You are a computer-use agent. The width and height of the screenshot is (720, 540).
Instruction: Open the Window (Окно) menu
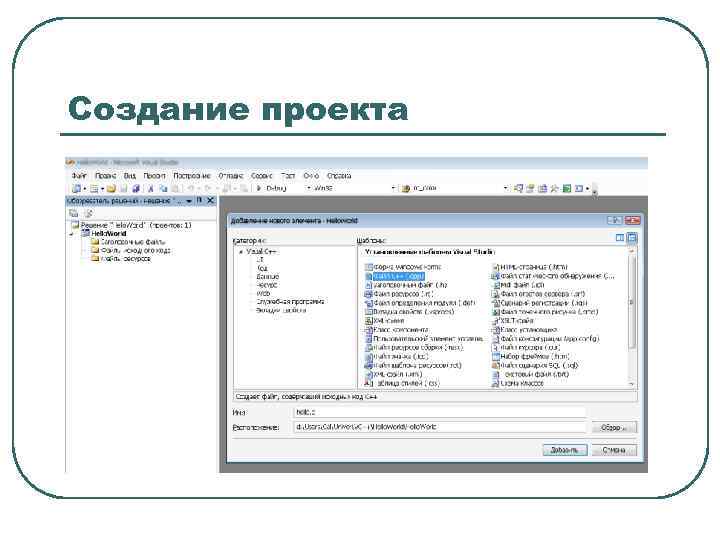tap(311, 176)
